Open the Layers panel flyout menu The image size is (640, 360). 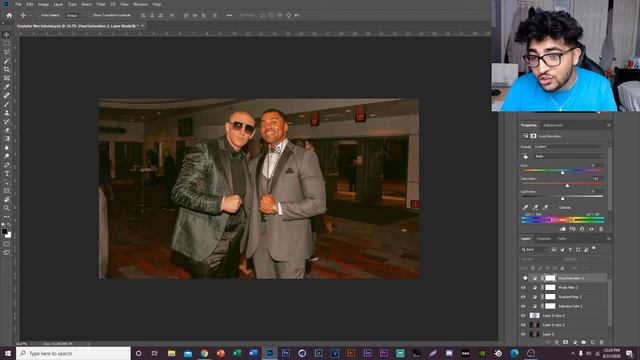click(x=609, y=239)
